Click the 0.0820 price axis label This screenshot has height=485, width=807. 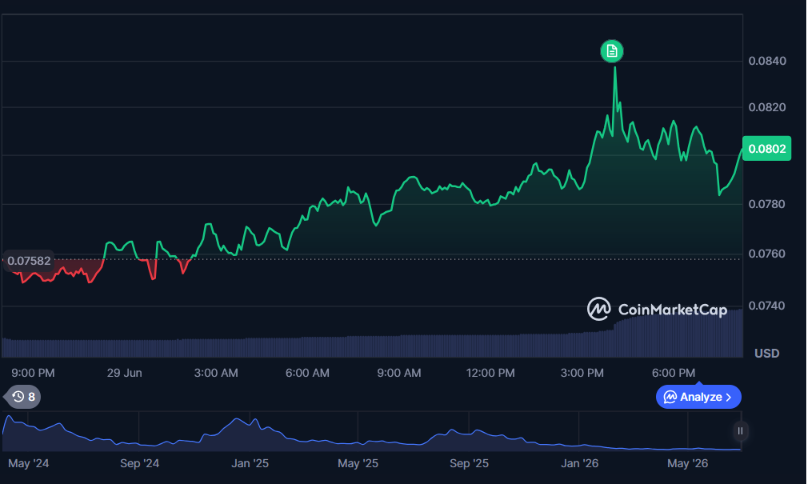coord(767,107)
